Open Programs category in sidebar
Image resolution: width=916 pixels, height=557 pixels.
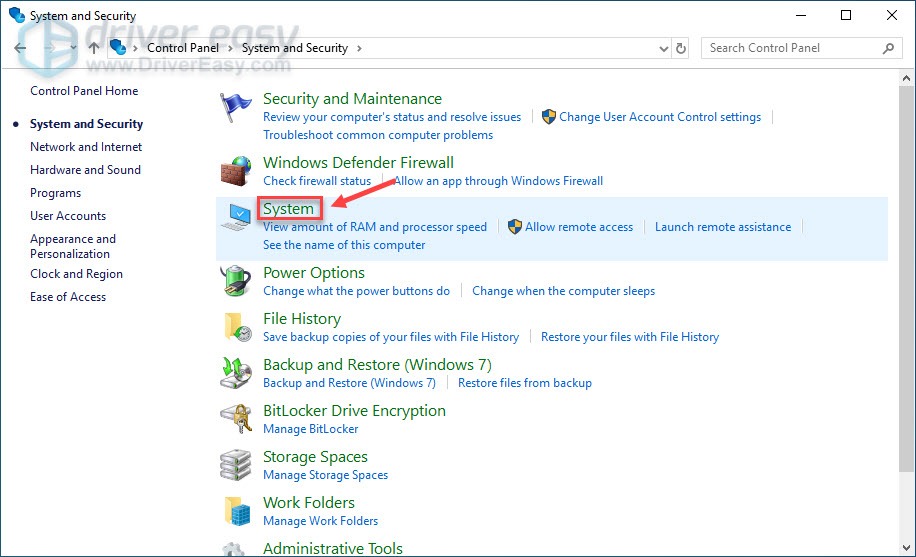click(55, 193)
